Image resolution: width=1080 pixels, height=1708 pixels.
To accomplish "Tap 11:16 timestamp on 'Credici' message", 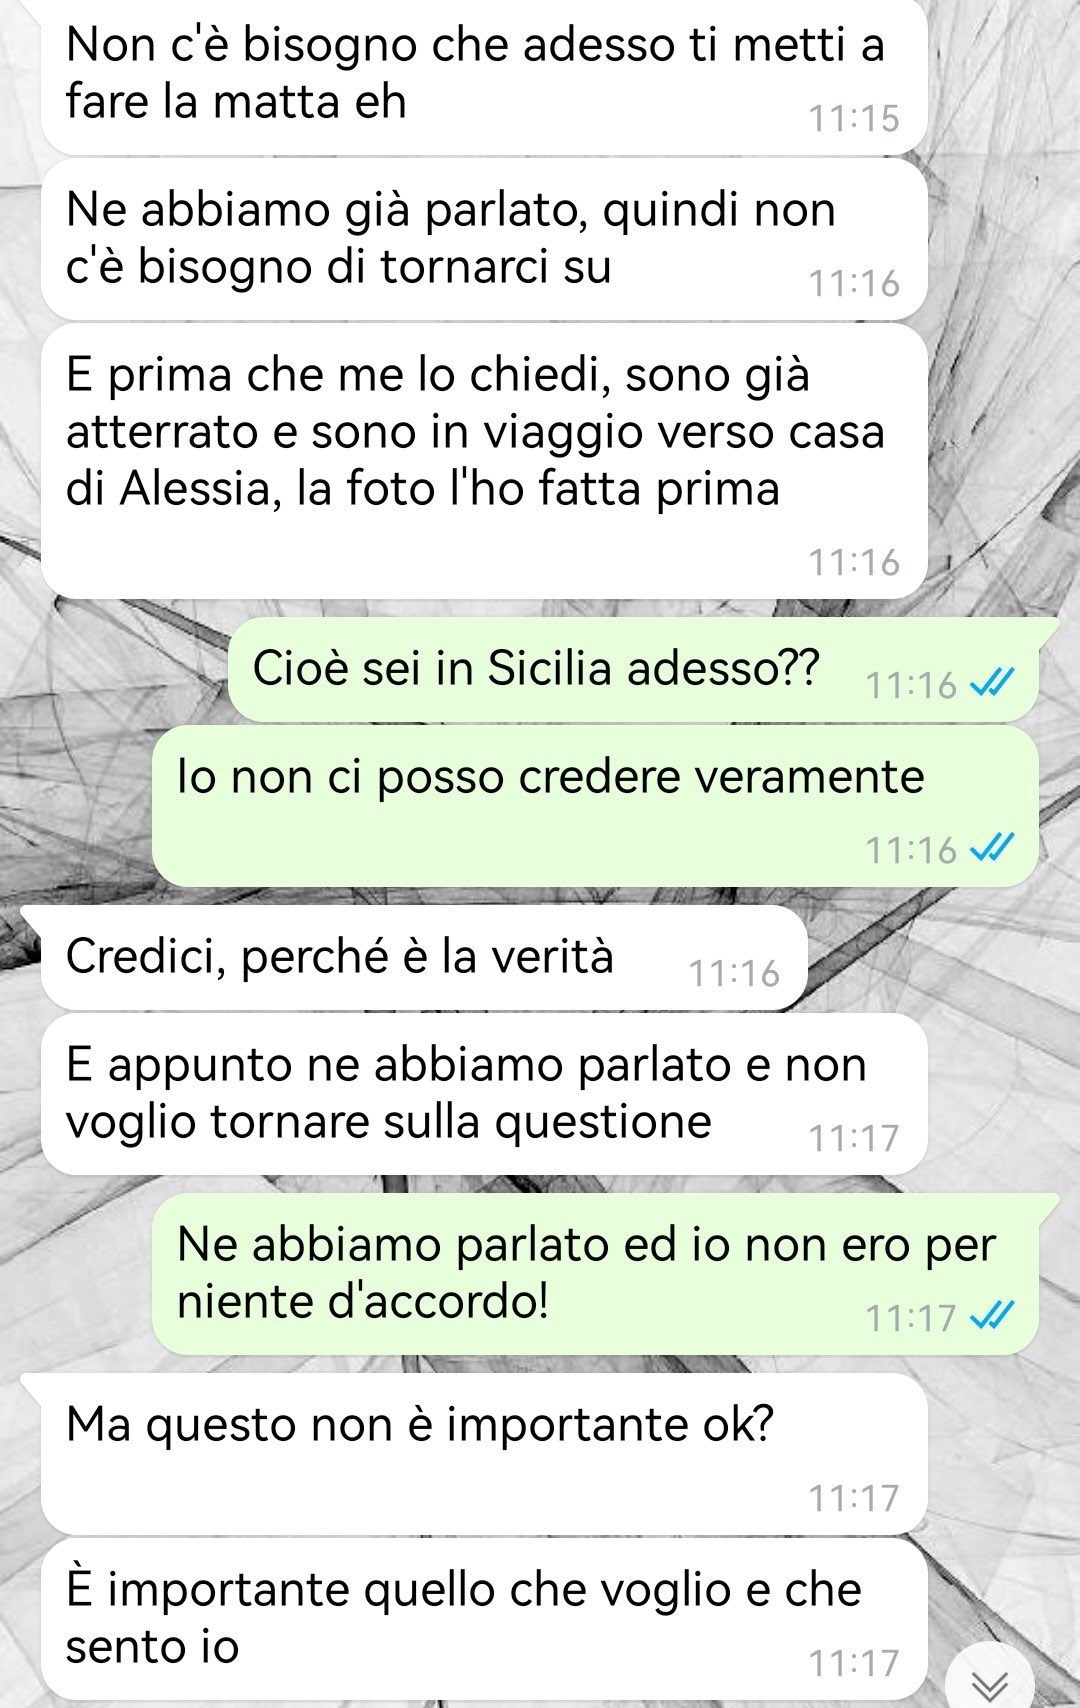I will tap(734, 973).
